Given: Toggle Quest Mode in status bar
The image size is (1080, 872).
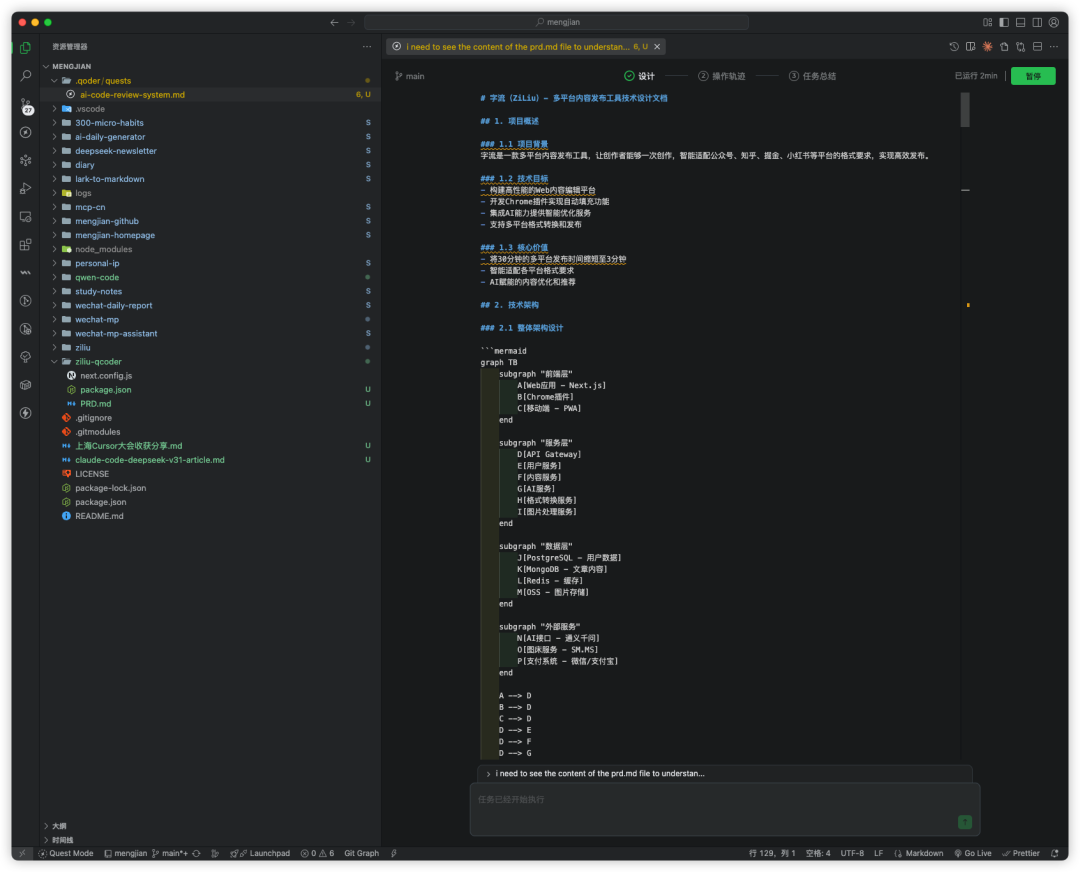Looking at the screenshot, I should tap(66, 853).
